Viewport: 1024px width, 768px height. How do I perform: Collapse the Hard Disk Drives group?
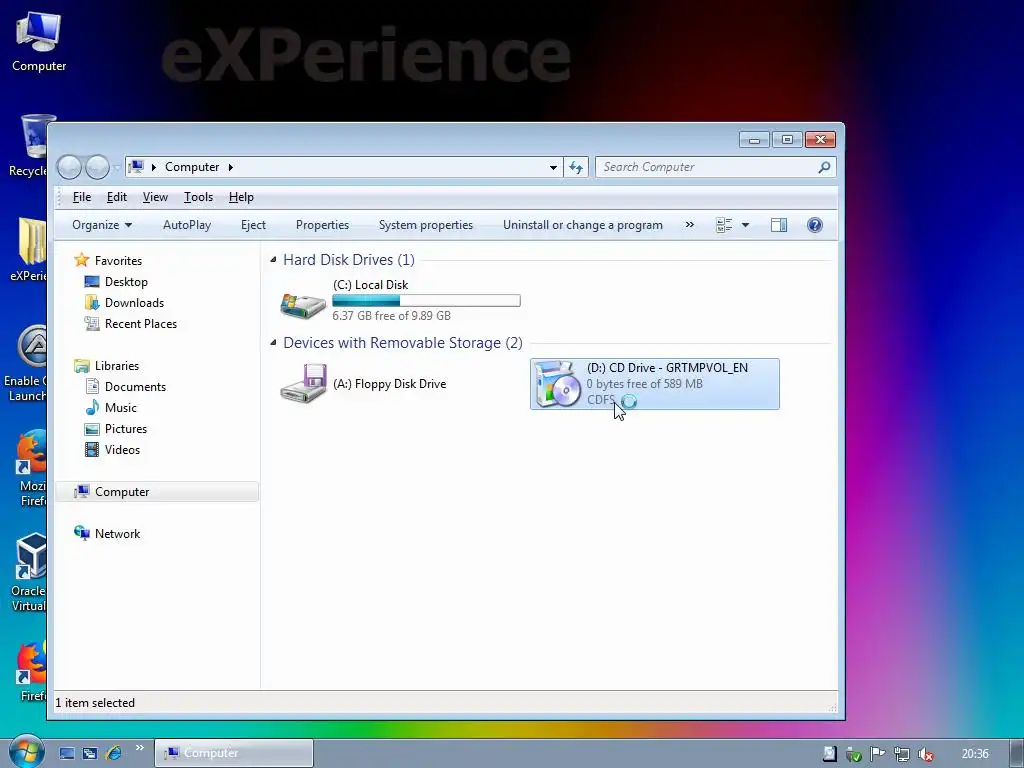point(273,260)
